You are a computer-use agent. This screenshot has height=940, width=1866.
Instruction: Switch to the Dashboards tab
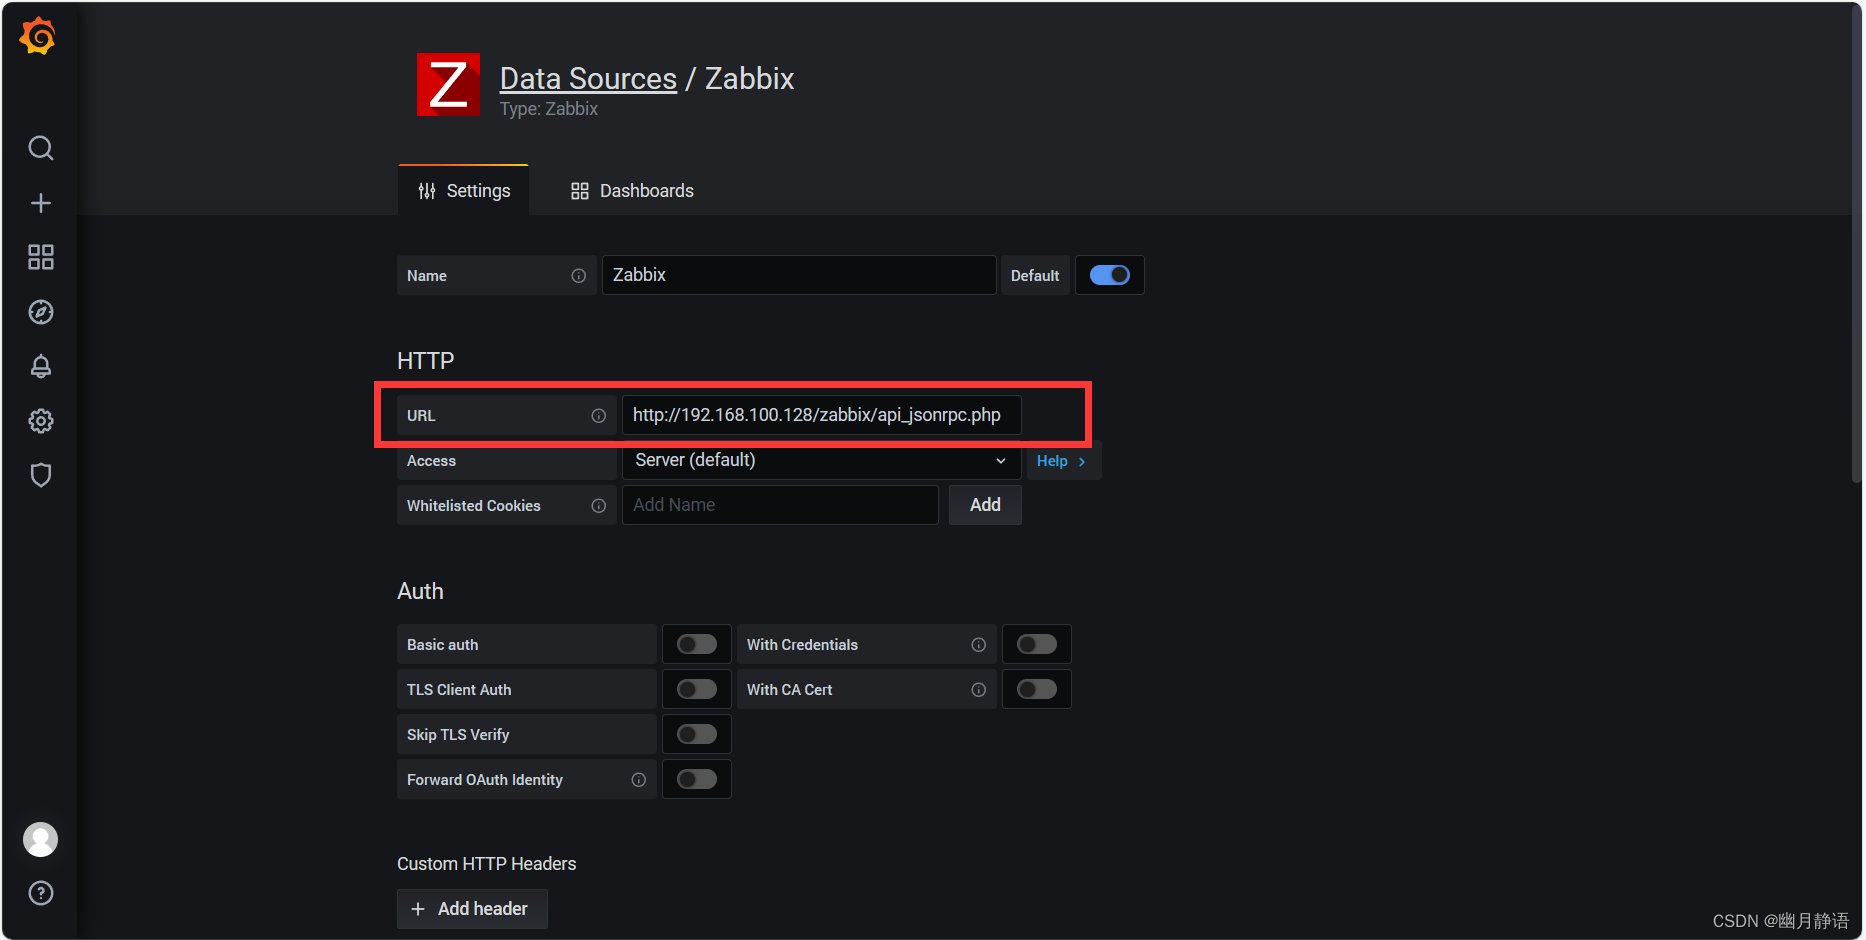click(632, 191)
